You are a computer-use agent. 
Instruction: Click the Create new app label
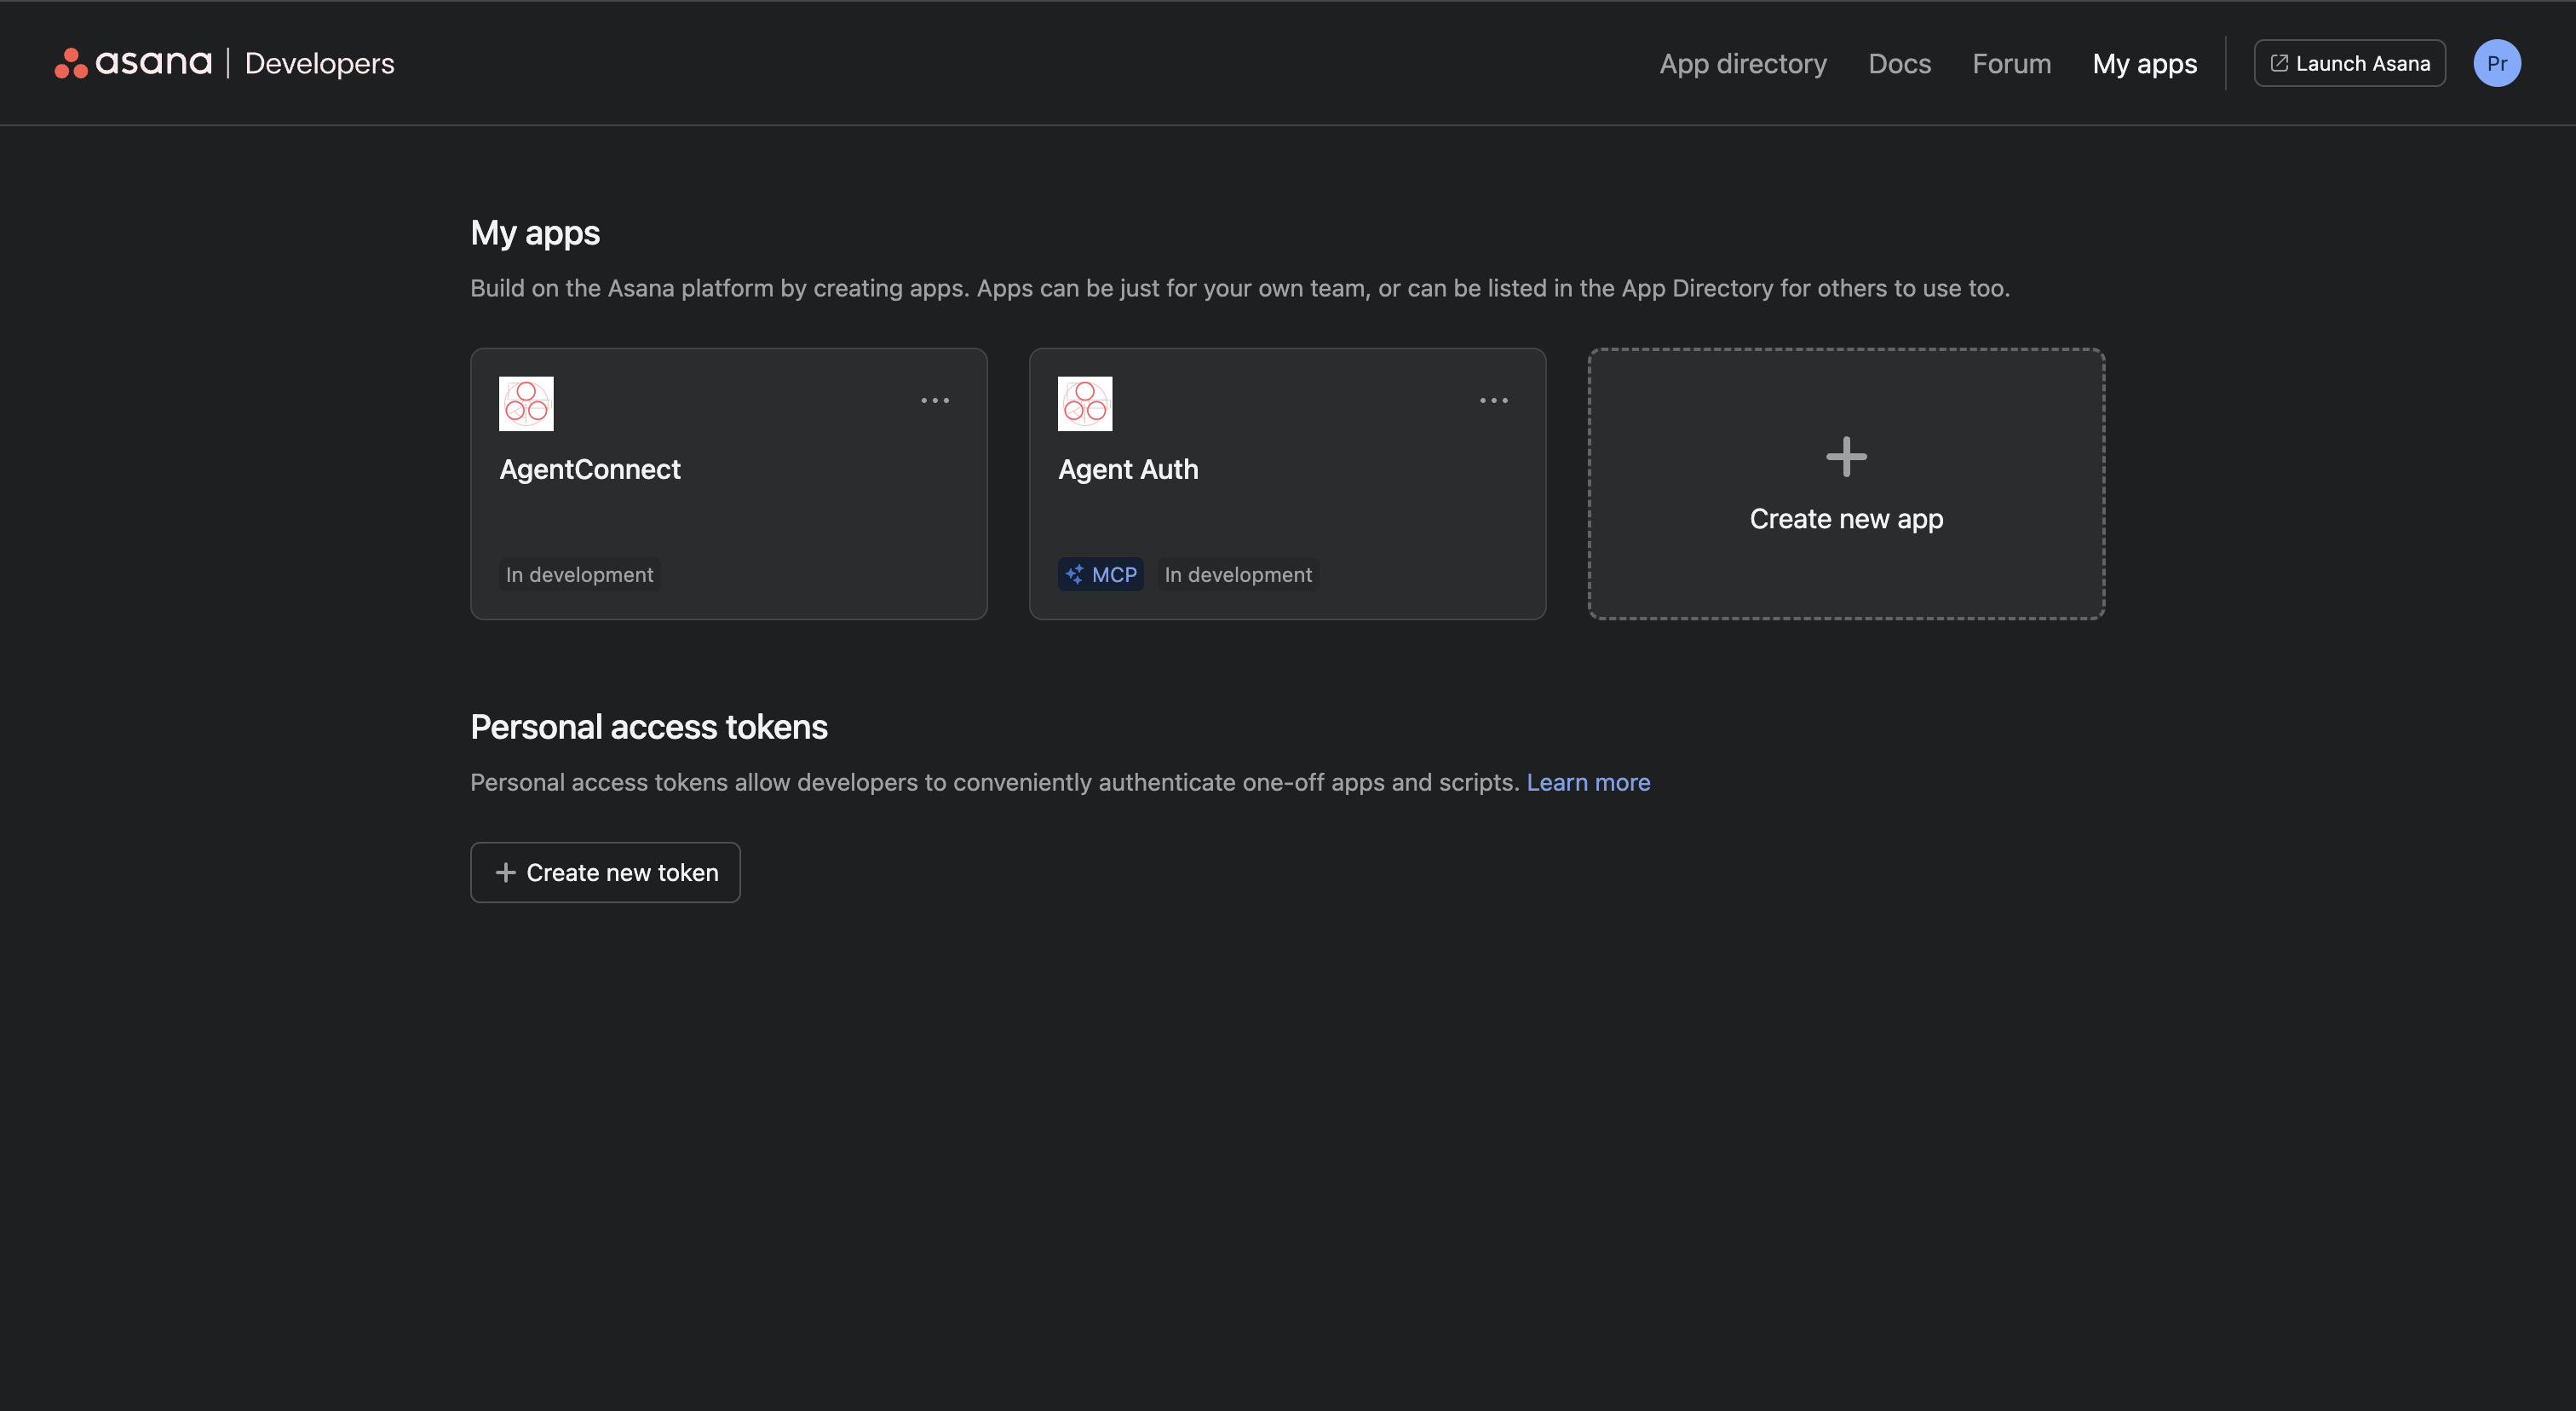pyautogui.click(x=1846, y=519)
